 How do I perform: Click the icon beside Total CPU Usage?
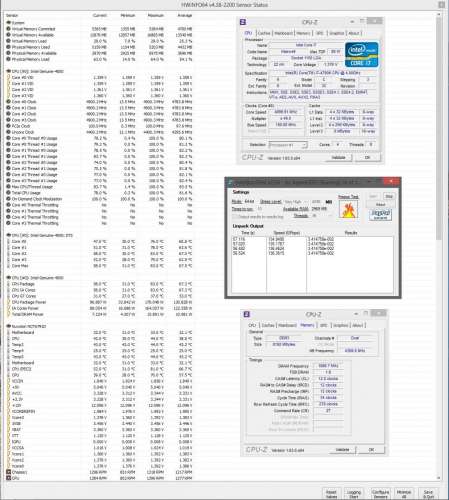pyautogui.click(x=9, y=193)
